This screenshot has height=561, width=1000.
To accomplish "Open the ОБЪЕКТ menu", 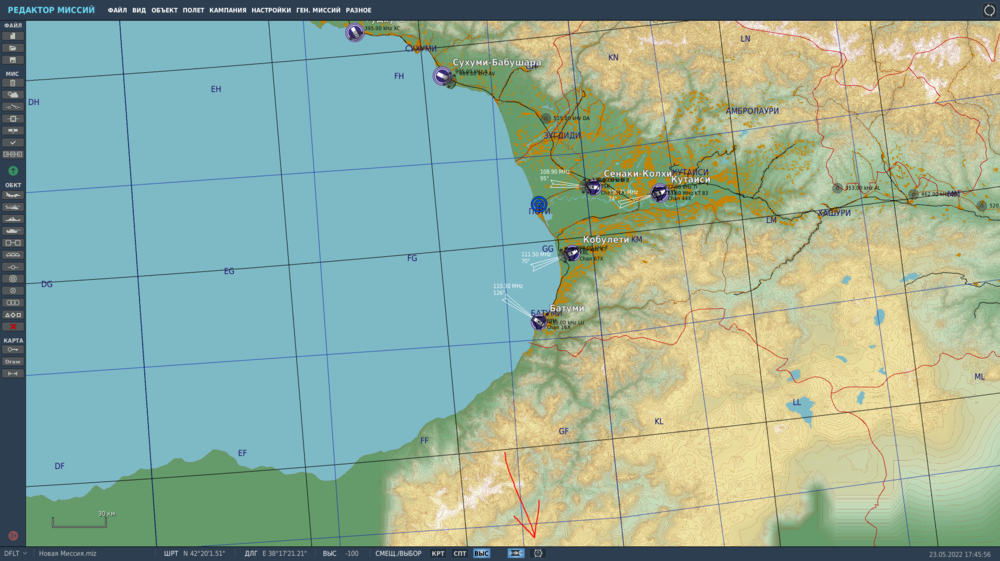I will (164, 10).
